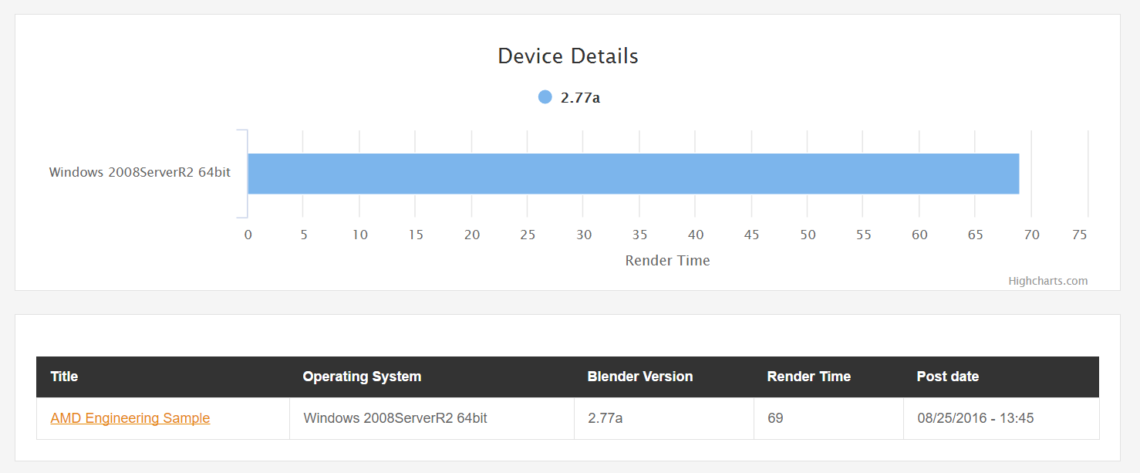Viewport: 1140px width, 473px height.
Task: Select the Windows 2008ServerR2 64bit axis label
Action: pyautogui.click(x=140, y=173)
